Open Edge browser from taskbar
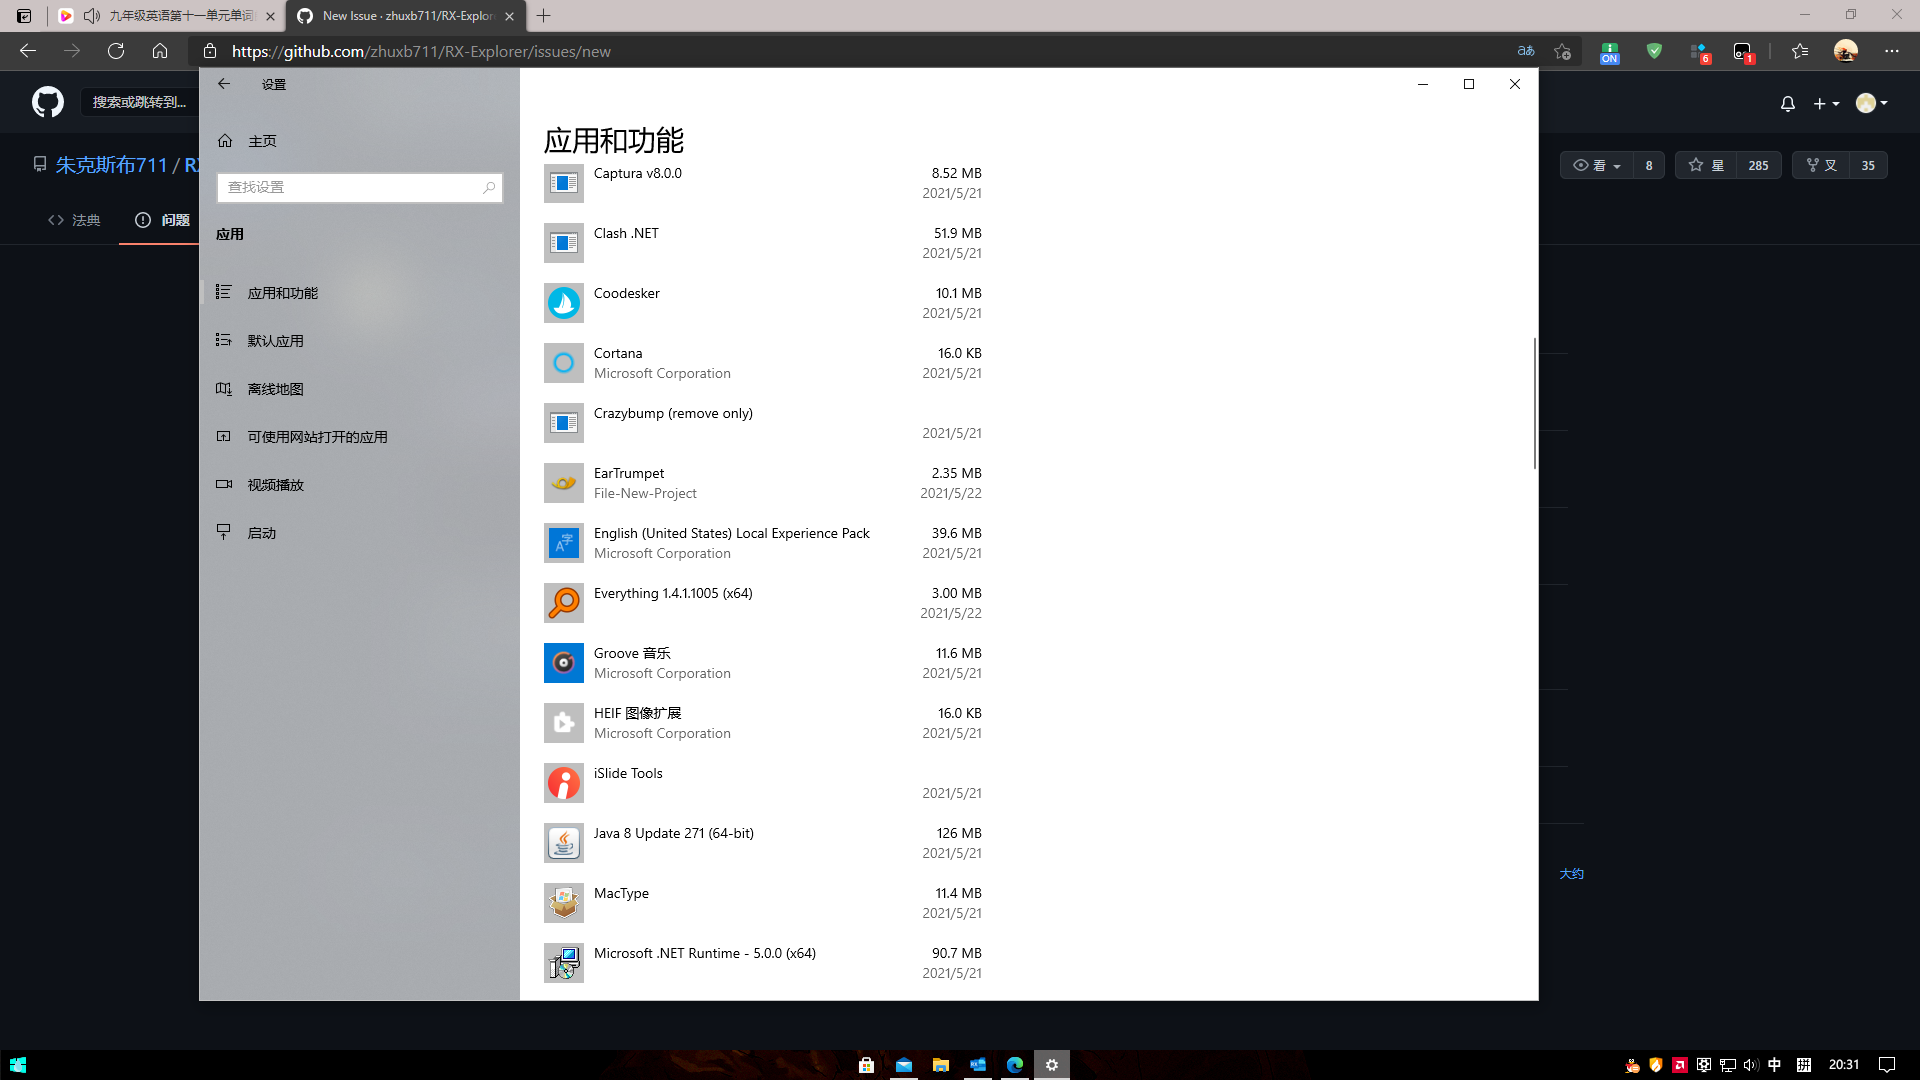This screenshot has width=1920, height=1080. point(1015,1065)
